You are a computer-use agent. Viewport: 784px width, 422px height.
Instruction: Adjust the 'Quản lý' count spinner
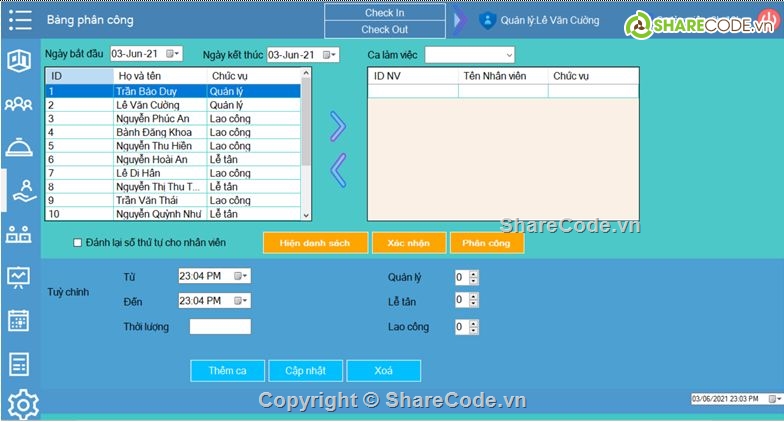coord(474,278)
